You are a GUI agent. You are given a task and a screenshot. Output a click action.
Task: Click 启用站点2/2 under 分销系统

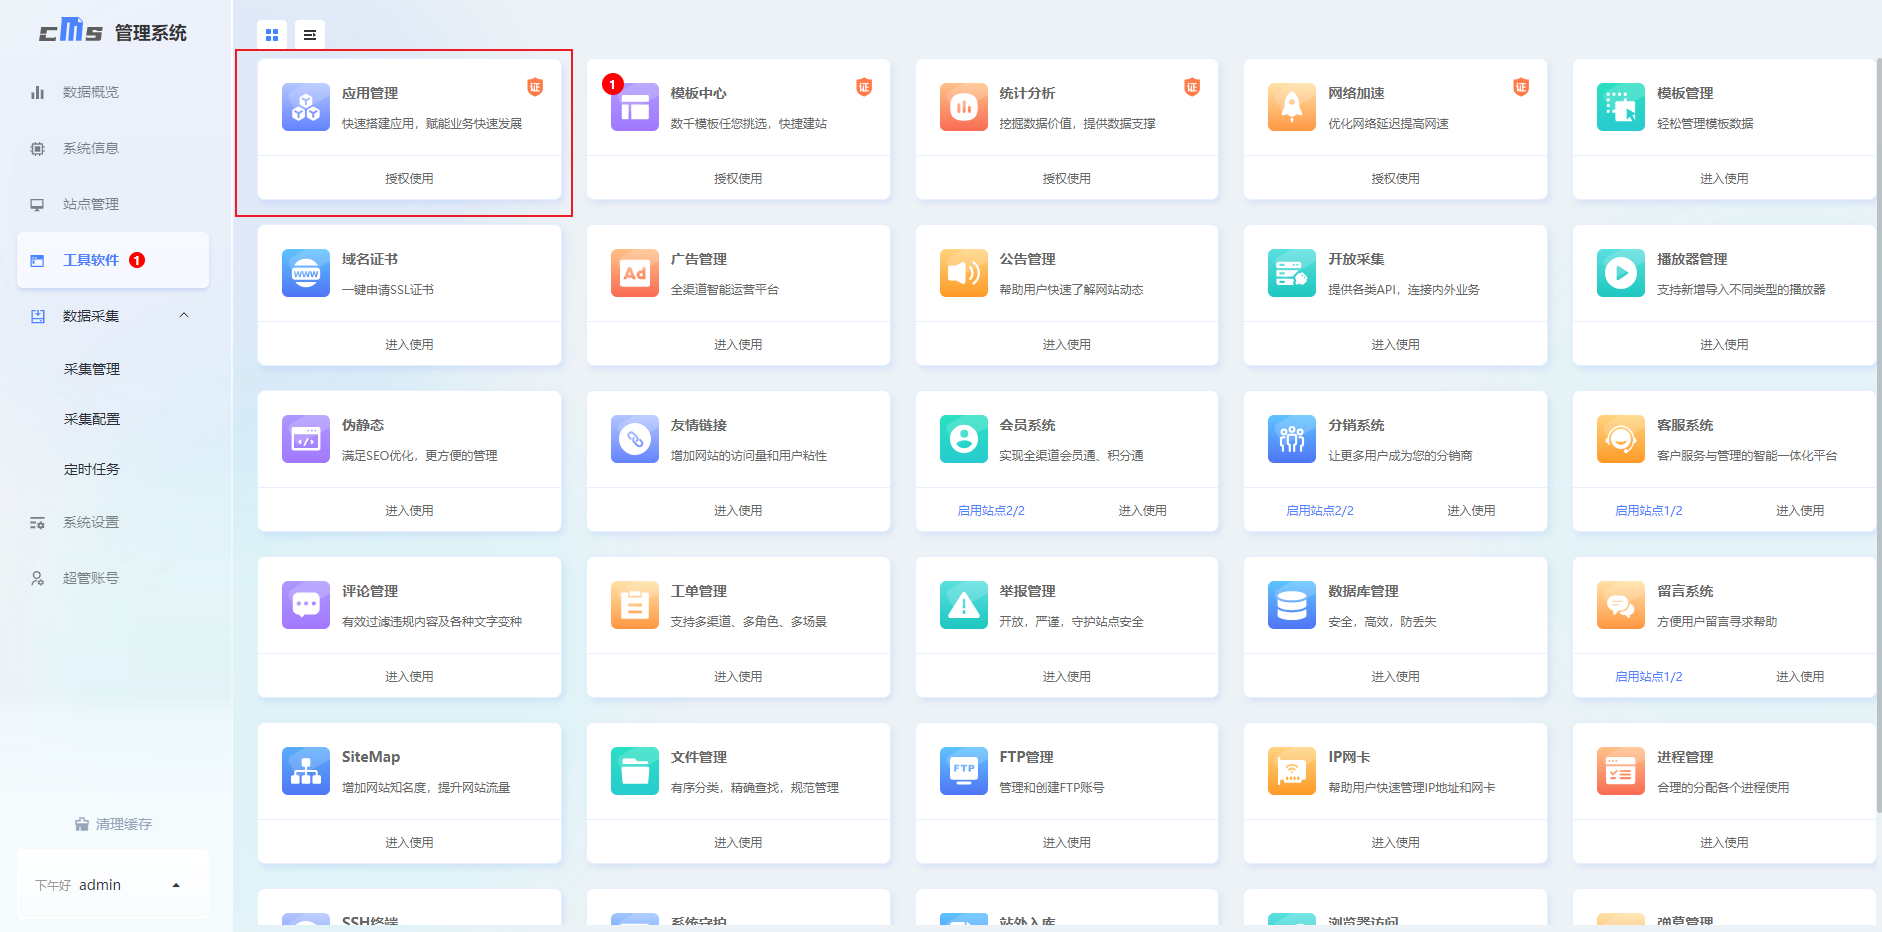1320,511
